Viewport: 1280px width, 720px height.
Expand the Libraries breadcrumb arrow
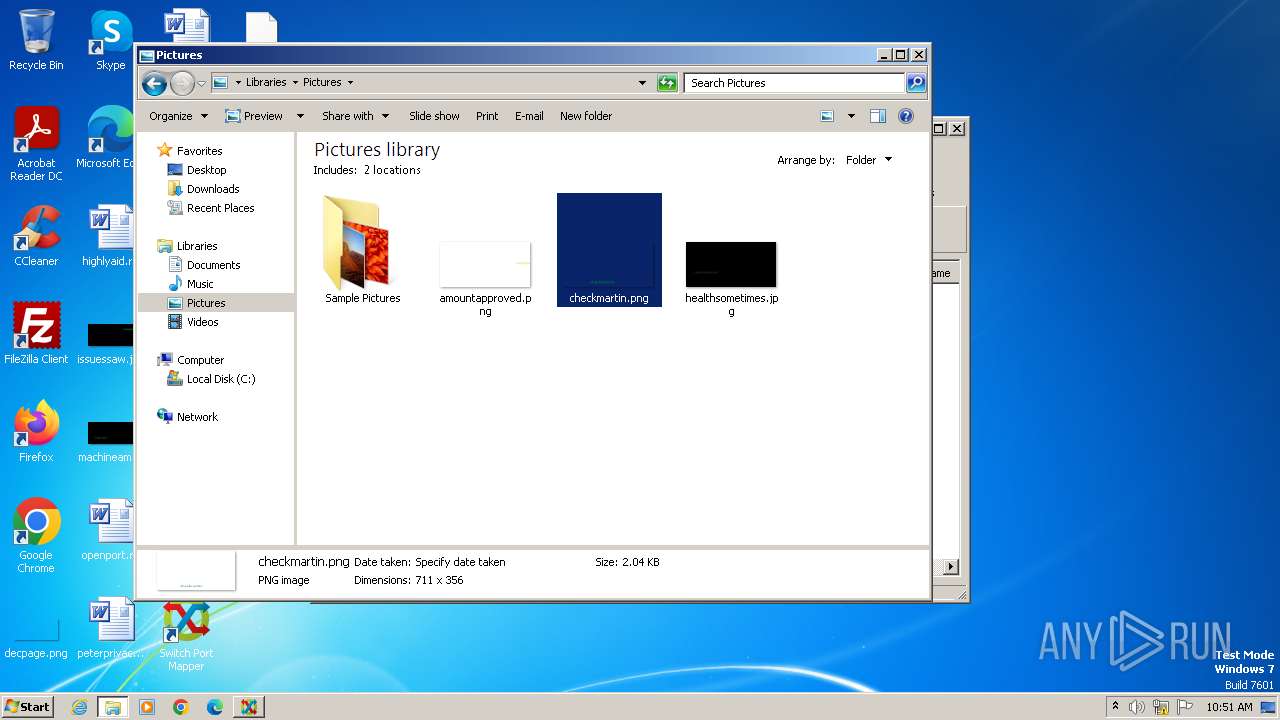coord(294,83)
